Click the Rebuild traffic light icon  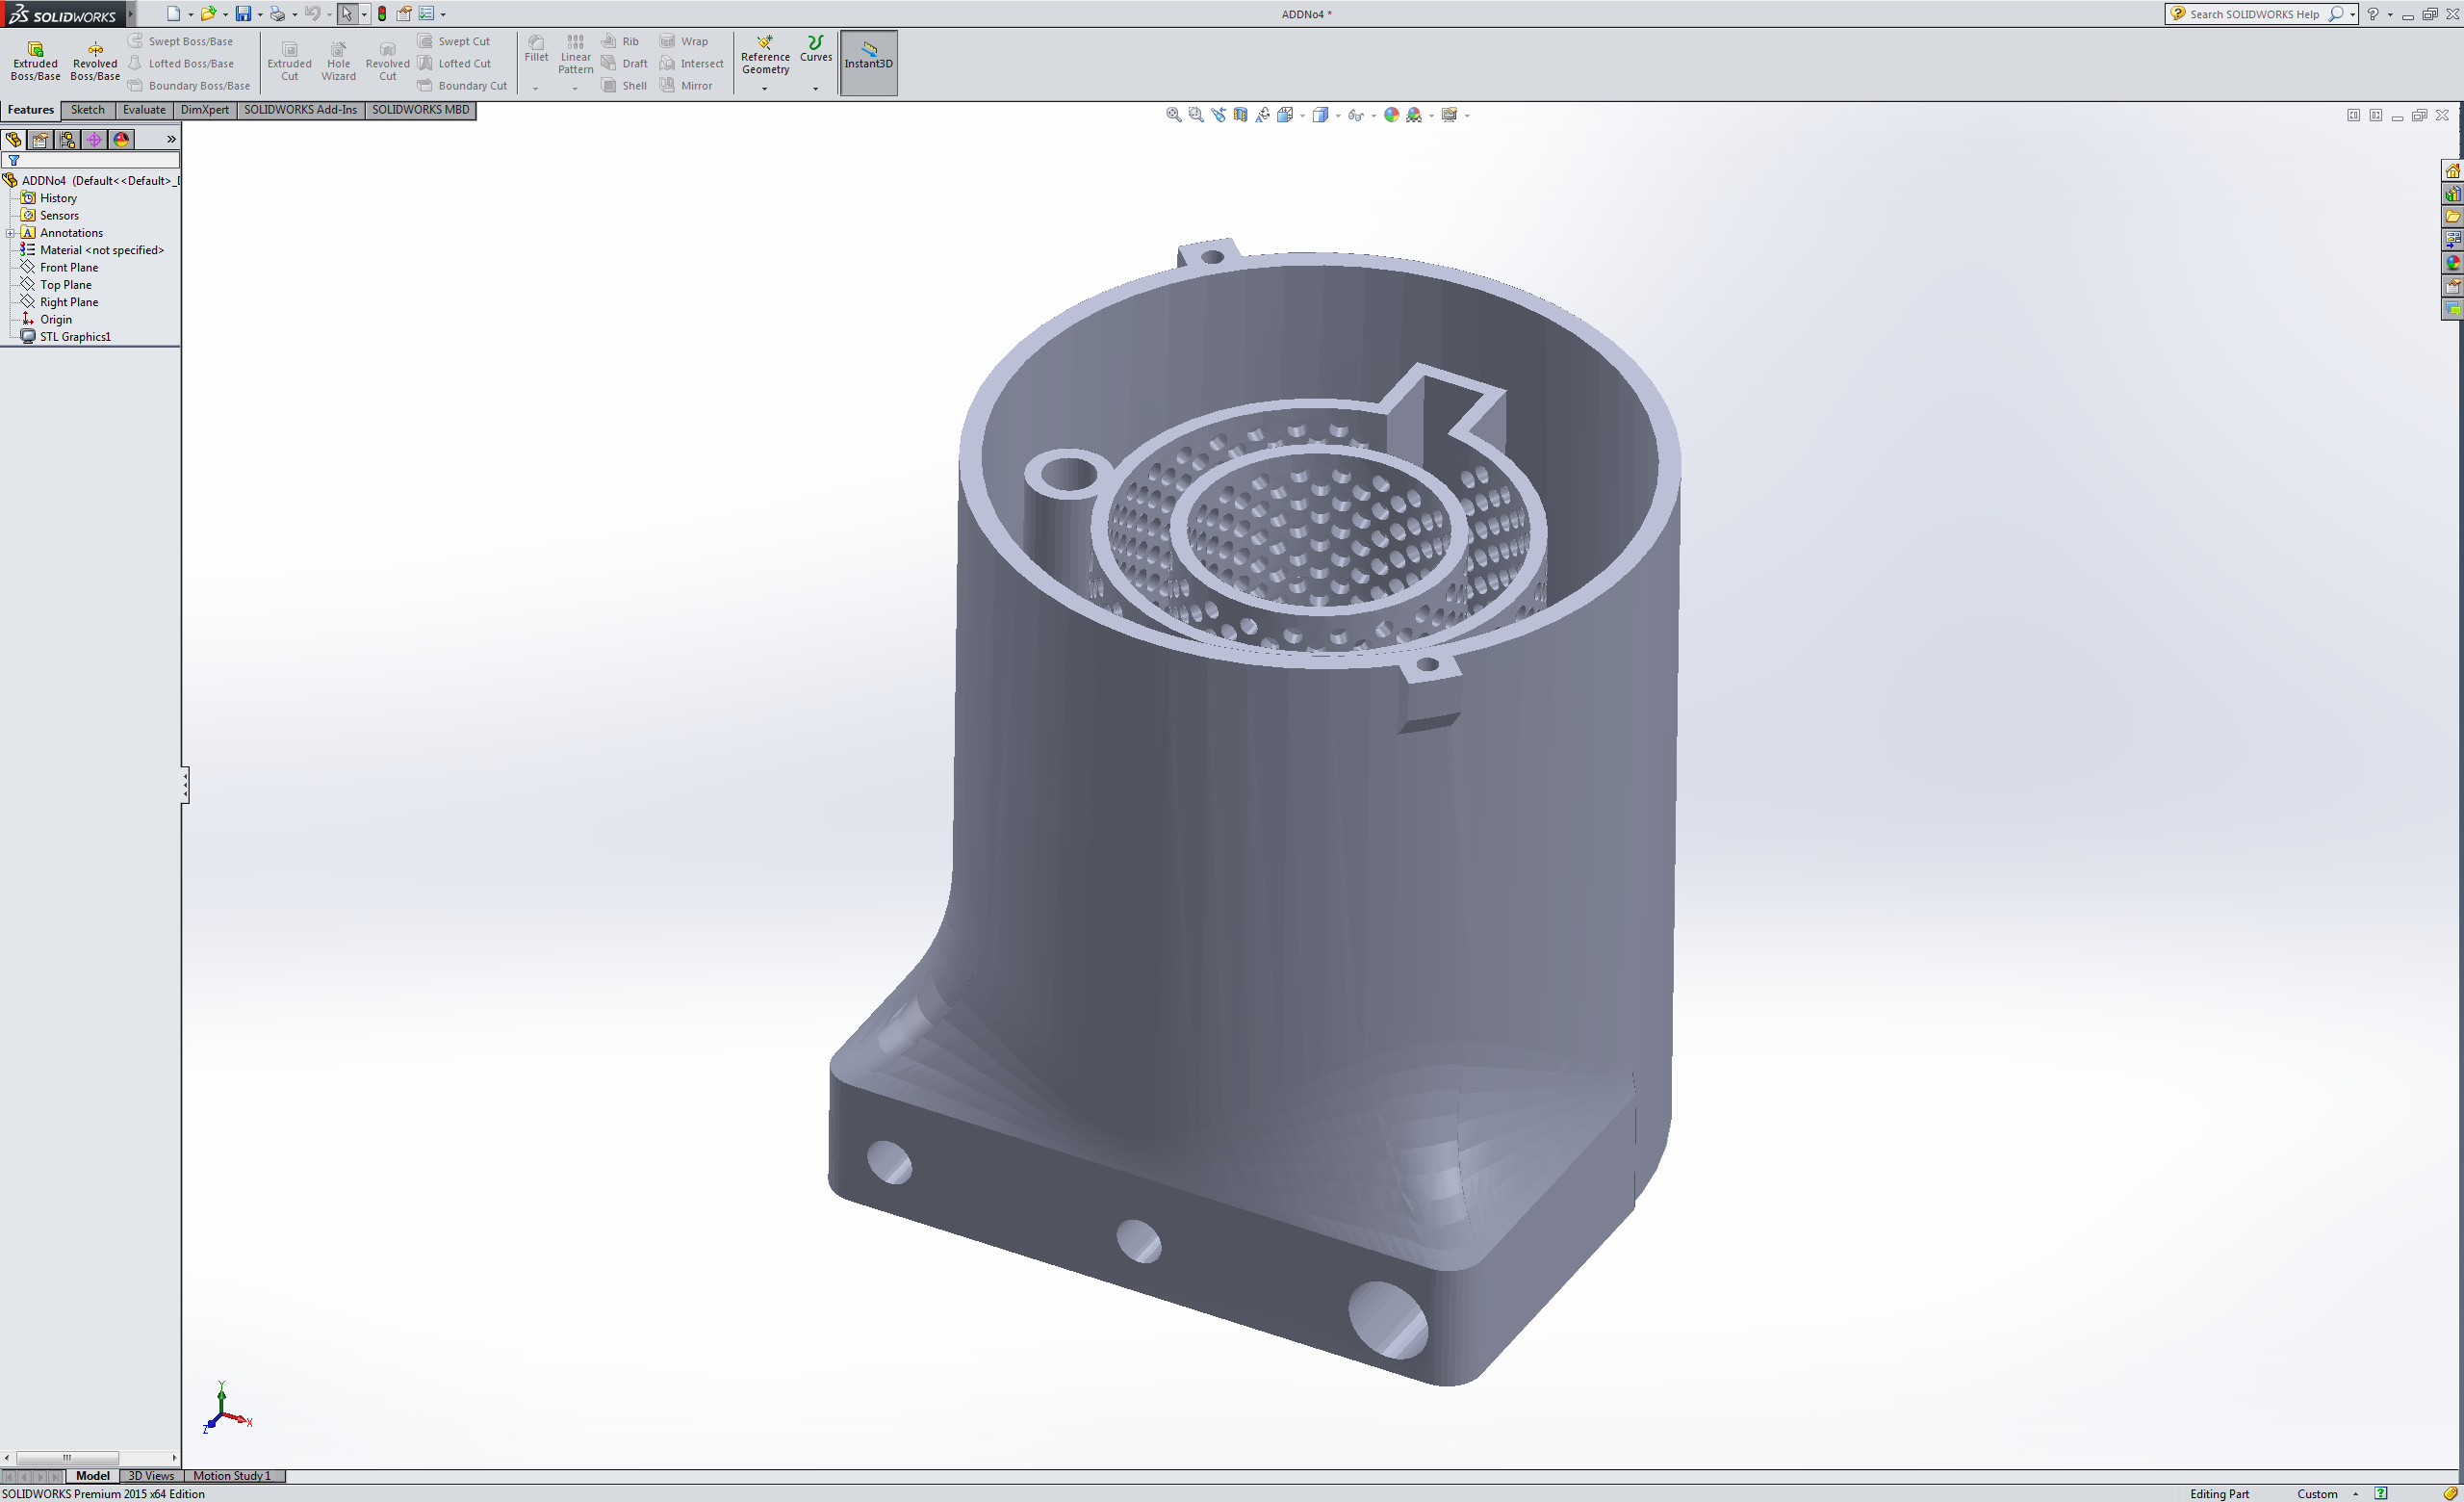[x=382, y=14]
